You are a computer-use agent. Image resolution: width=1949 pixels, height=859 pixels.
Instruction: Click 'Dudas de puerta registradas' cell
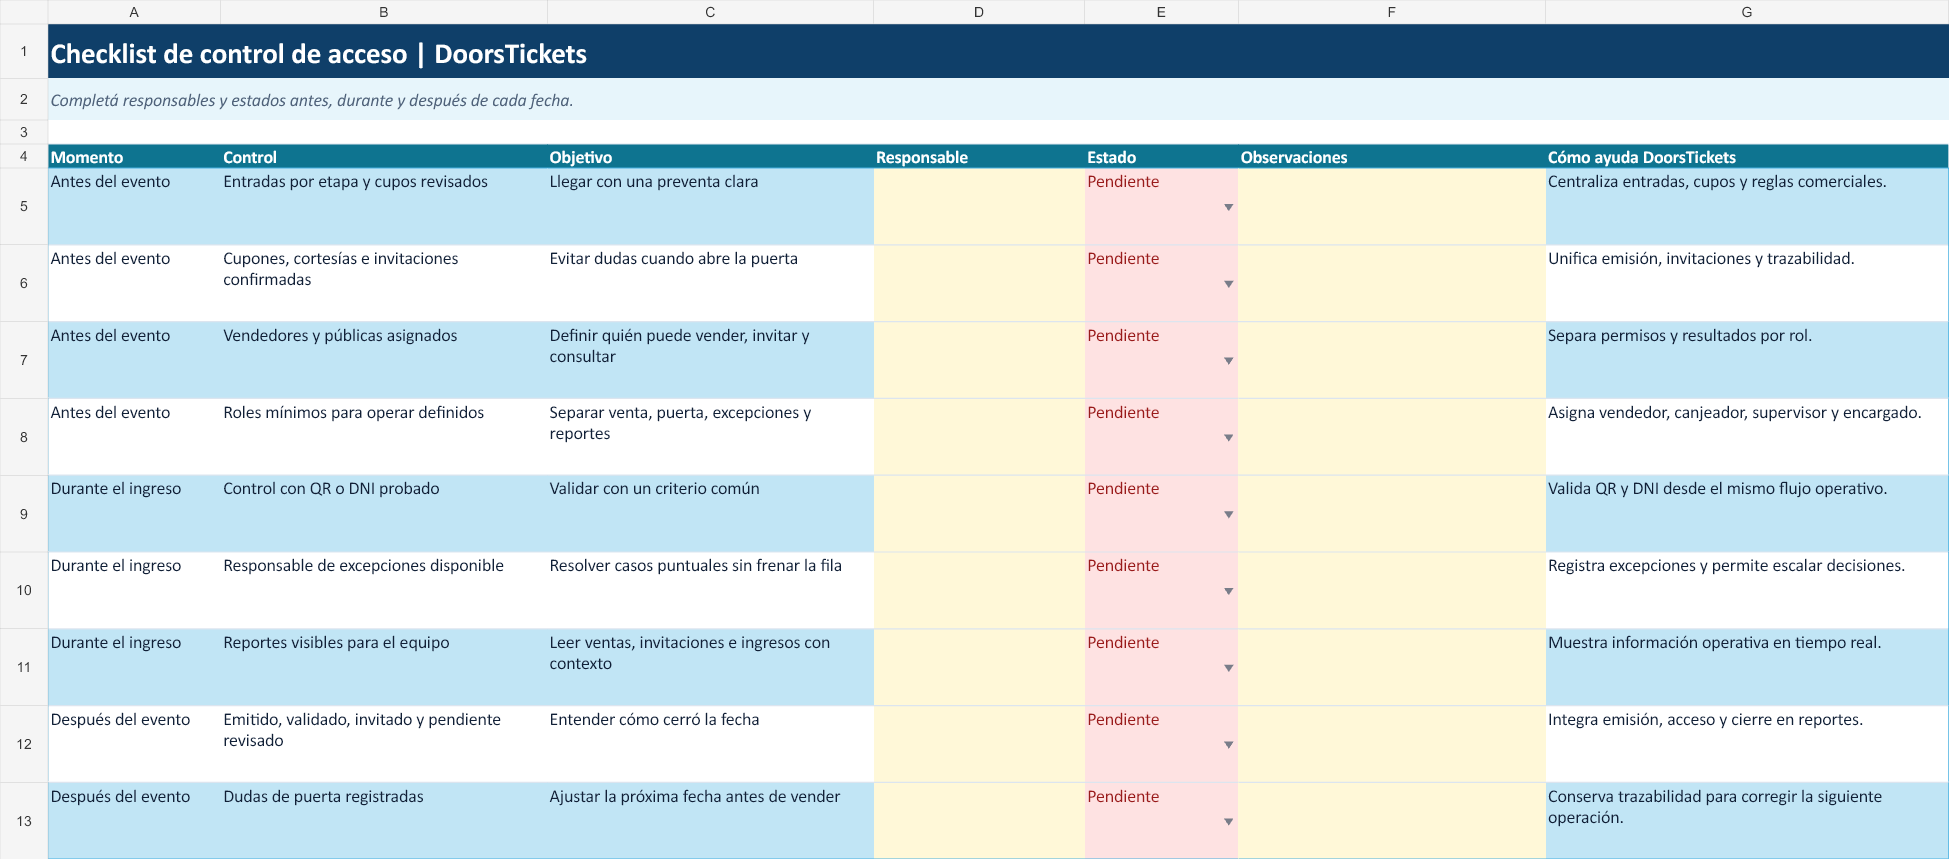click(x=384, y=821)
